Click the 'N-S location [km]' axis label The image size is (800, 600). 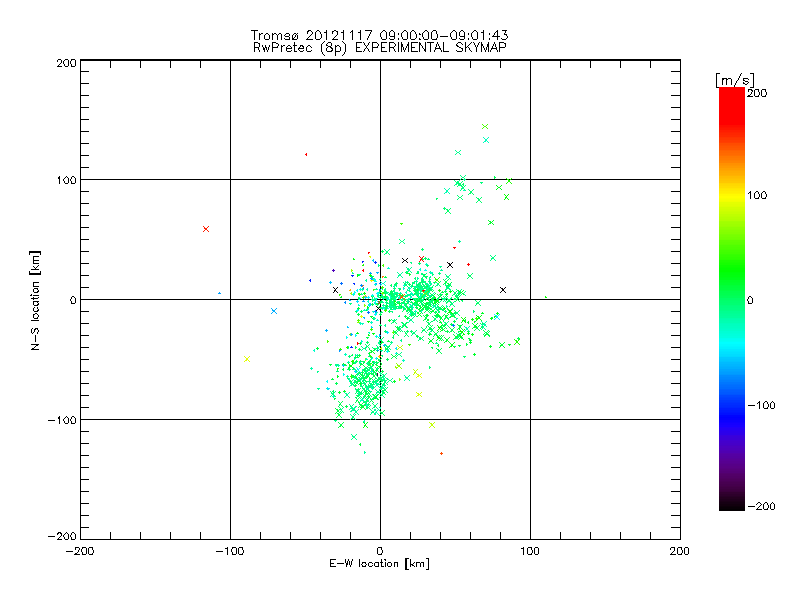tap(35, 301)
